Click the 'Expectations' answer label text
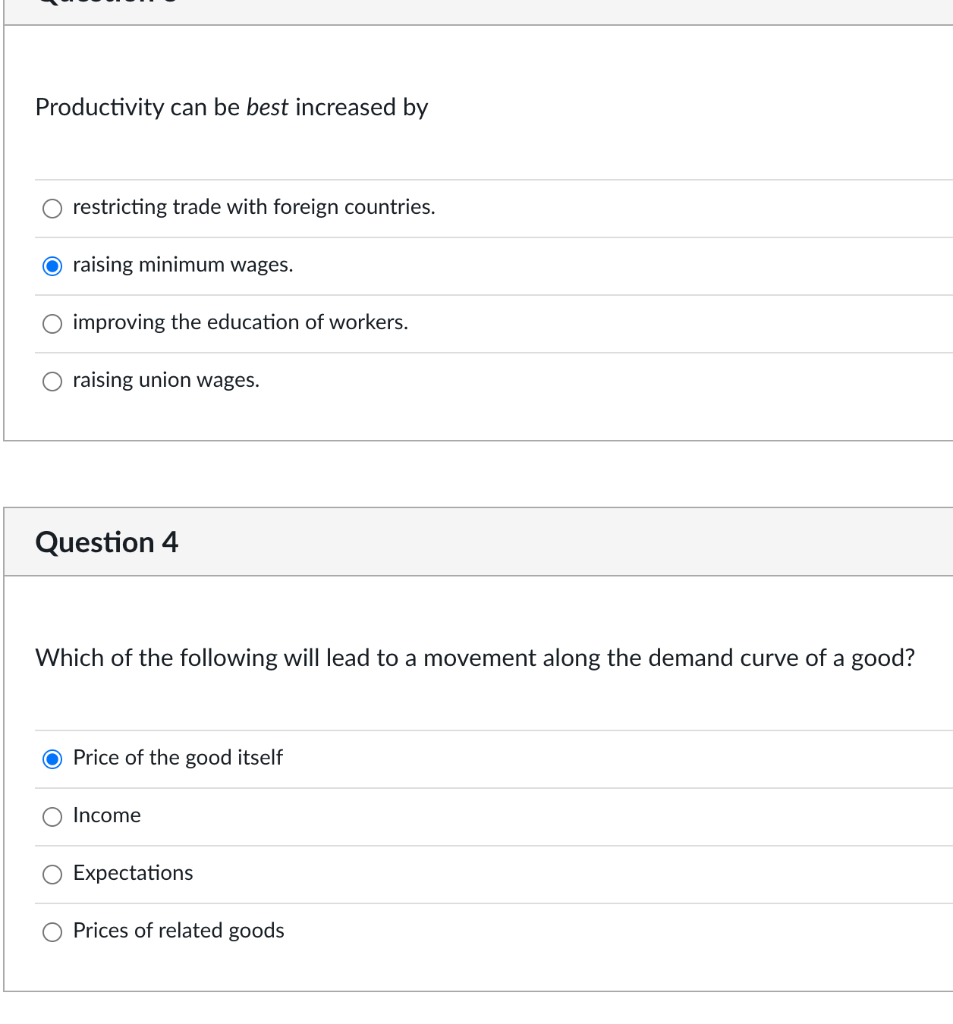 [133, 873]
